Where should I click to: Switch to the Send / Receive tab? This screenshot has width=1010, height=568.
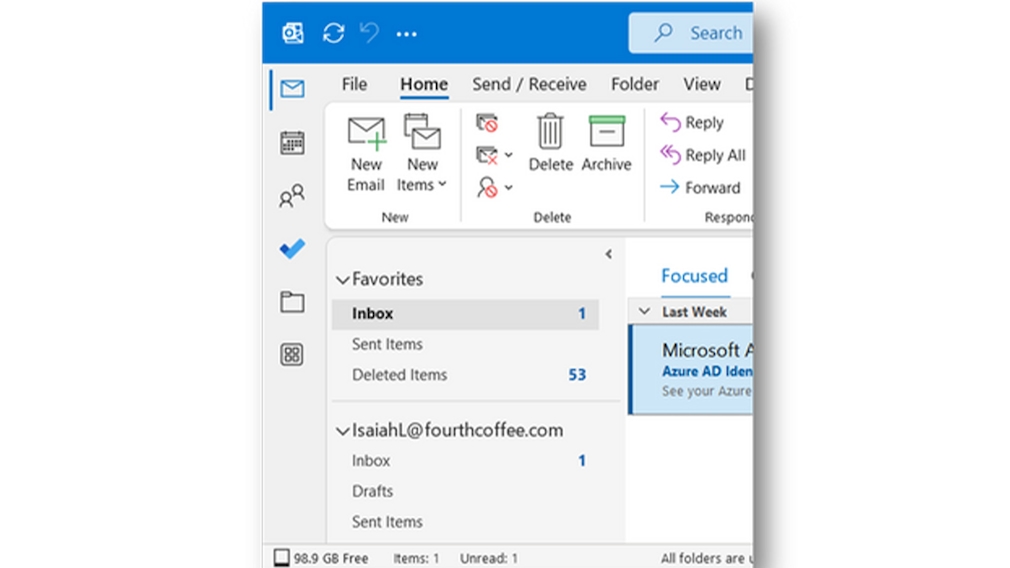[529, 84]
